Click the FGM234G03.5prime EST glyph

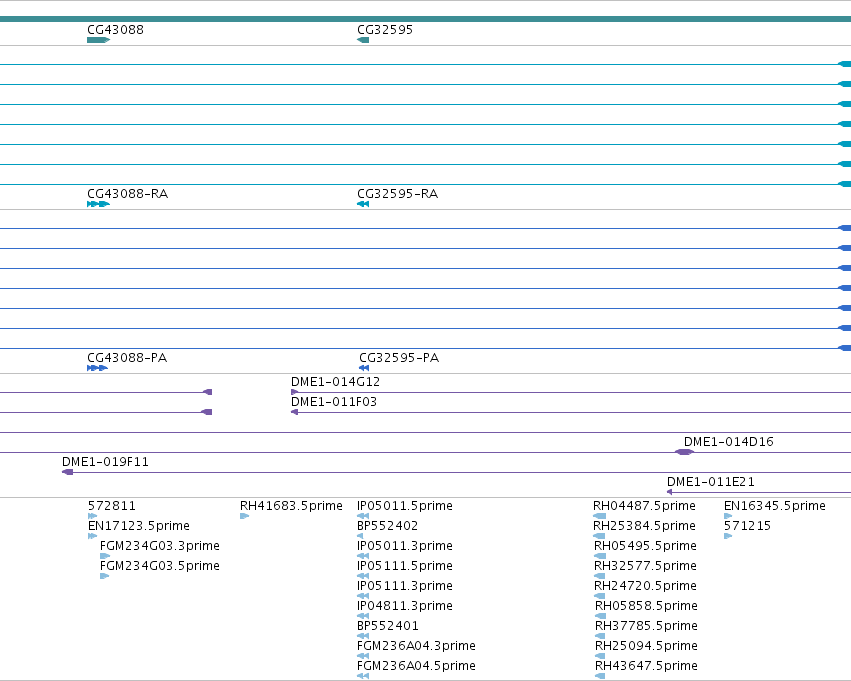105,576
